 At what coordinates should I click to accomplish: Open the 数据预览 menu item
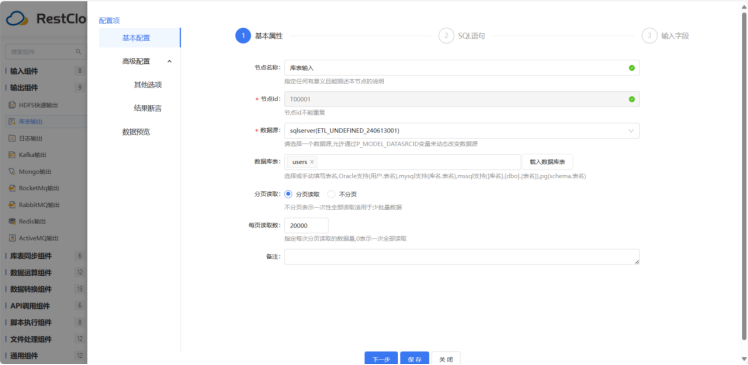click(136, 132)
